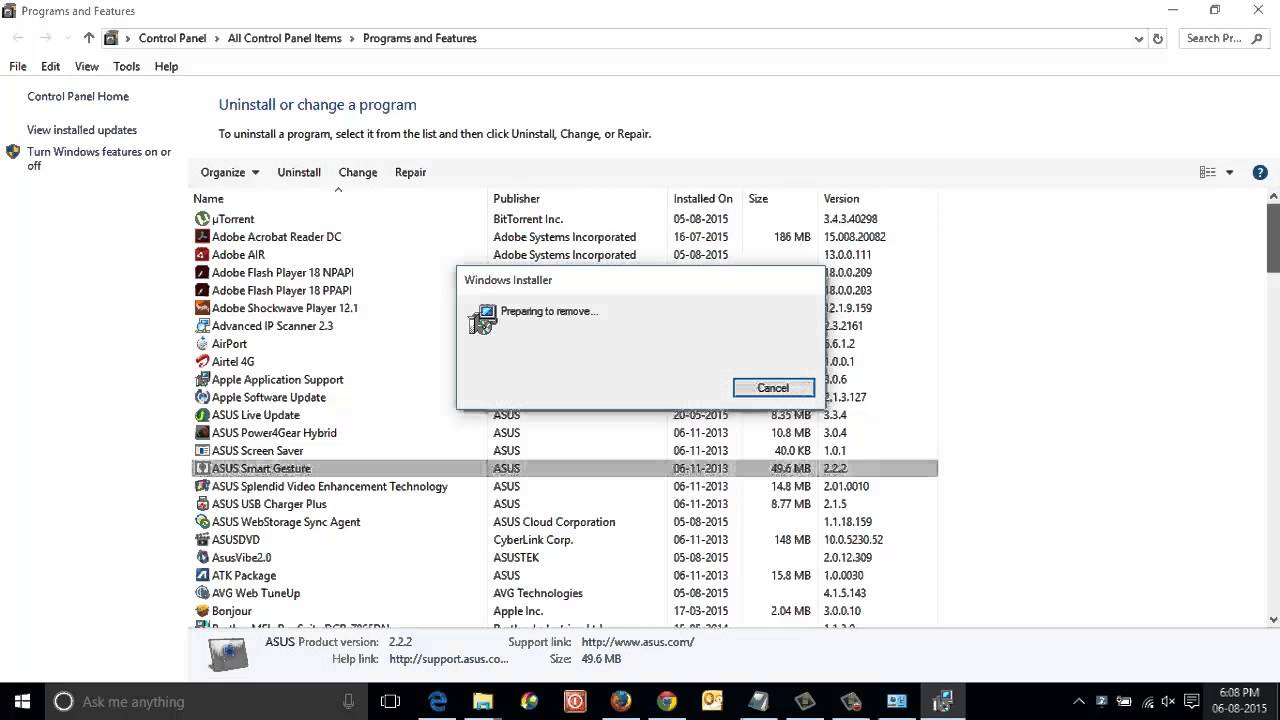
Task: Click the Adobe Flash Player 18 NPAPI icon
Action: pyautogui.click(x=202, y=273)
